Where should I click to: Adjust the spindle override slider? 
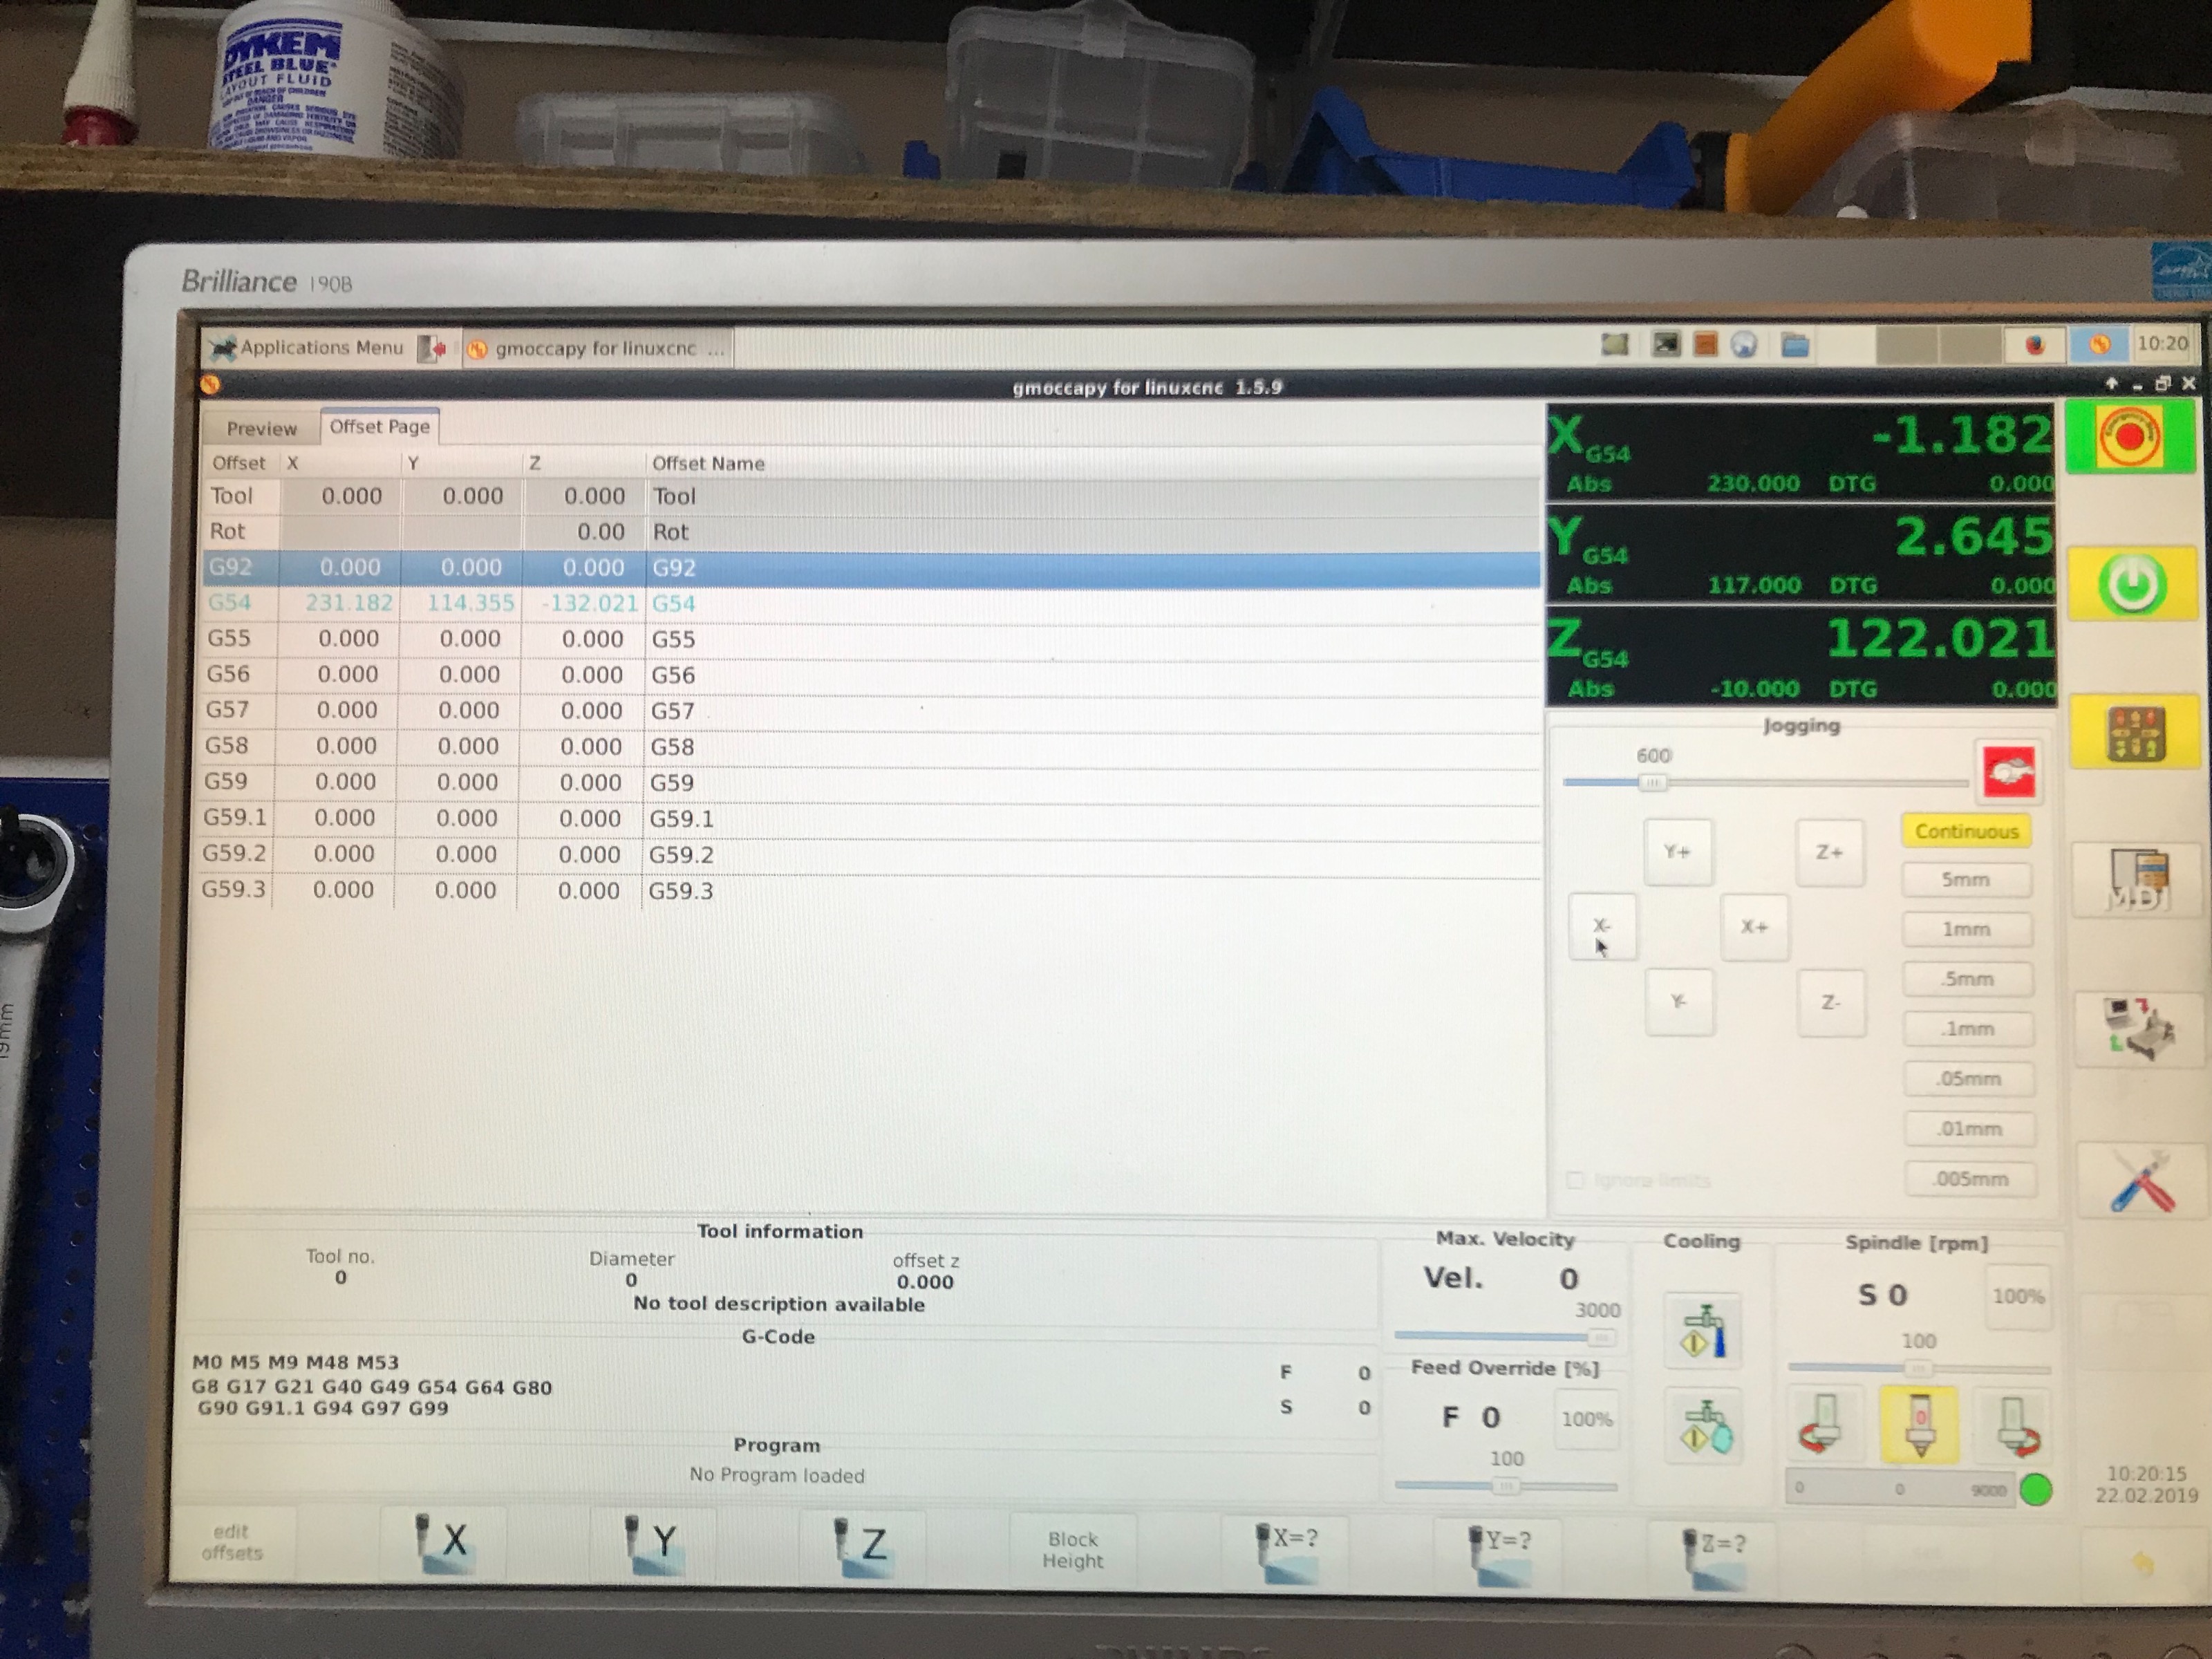[x=1920, y=1367]
